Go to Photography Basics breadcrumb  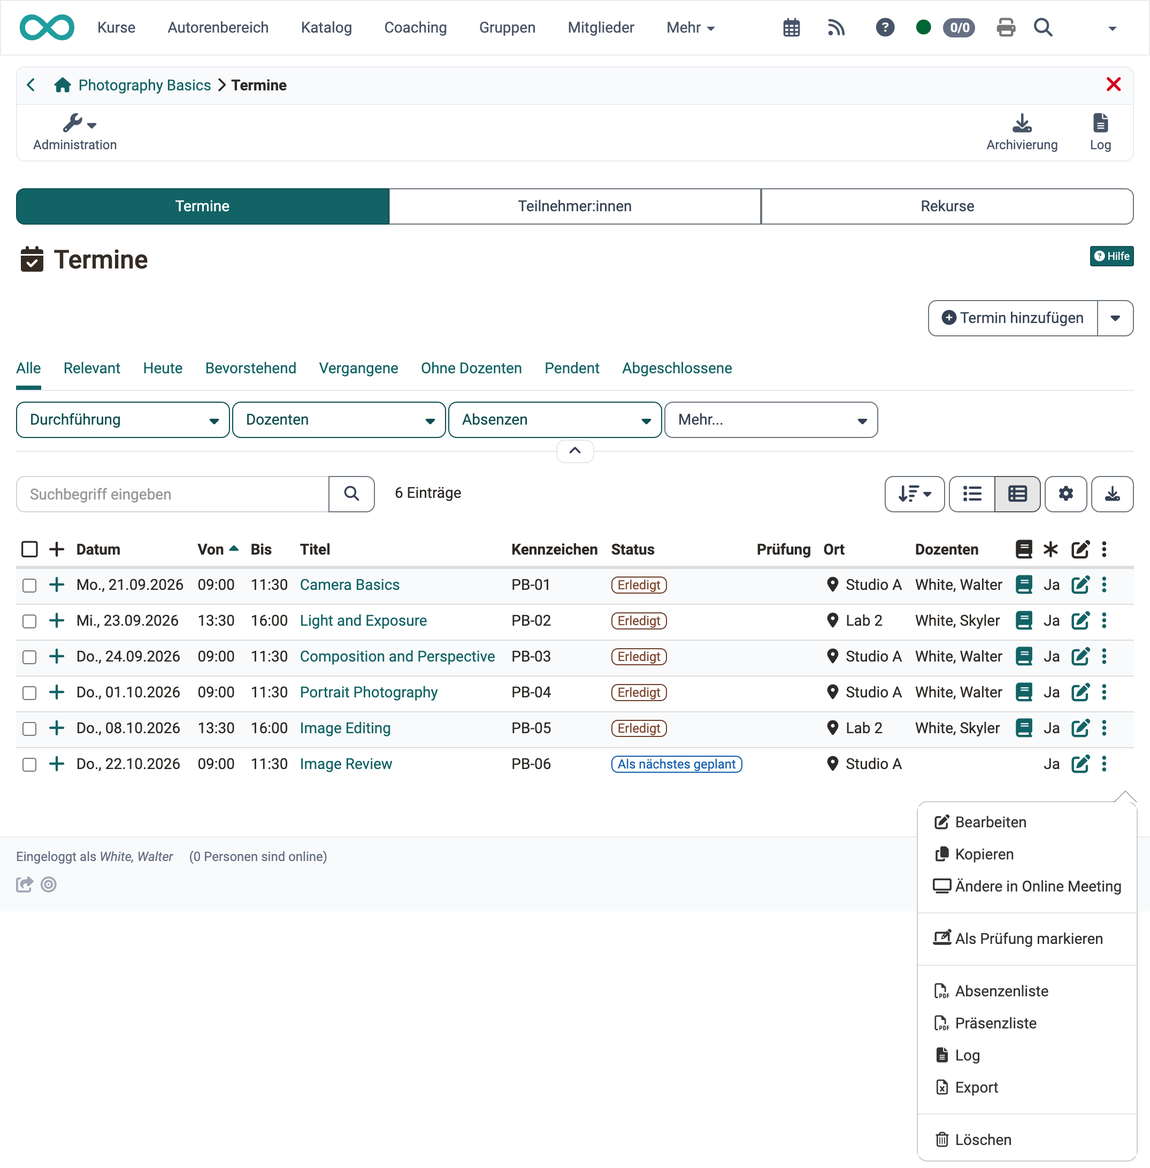pos(144,85)
